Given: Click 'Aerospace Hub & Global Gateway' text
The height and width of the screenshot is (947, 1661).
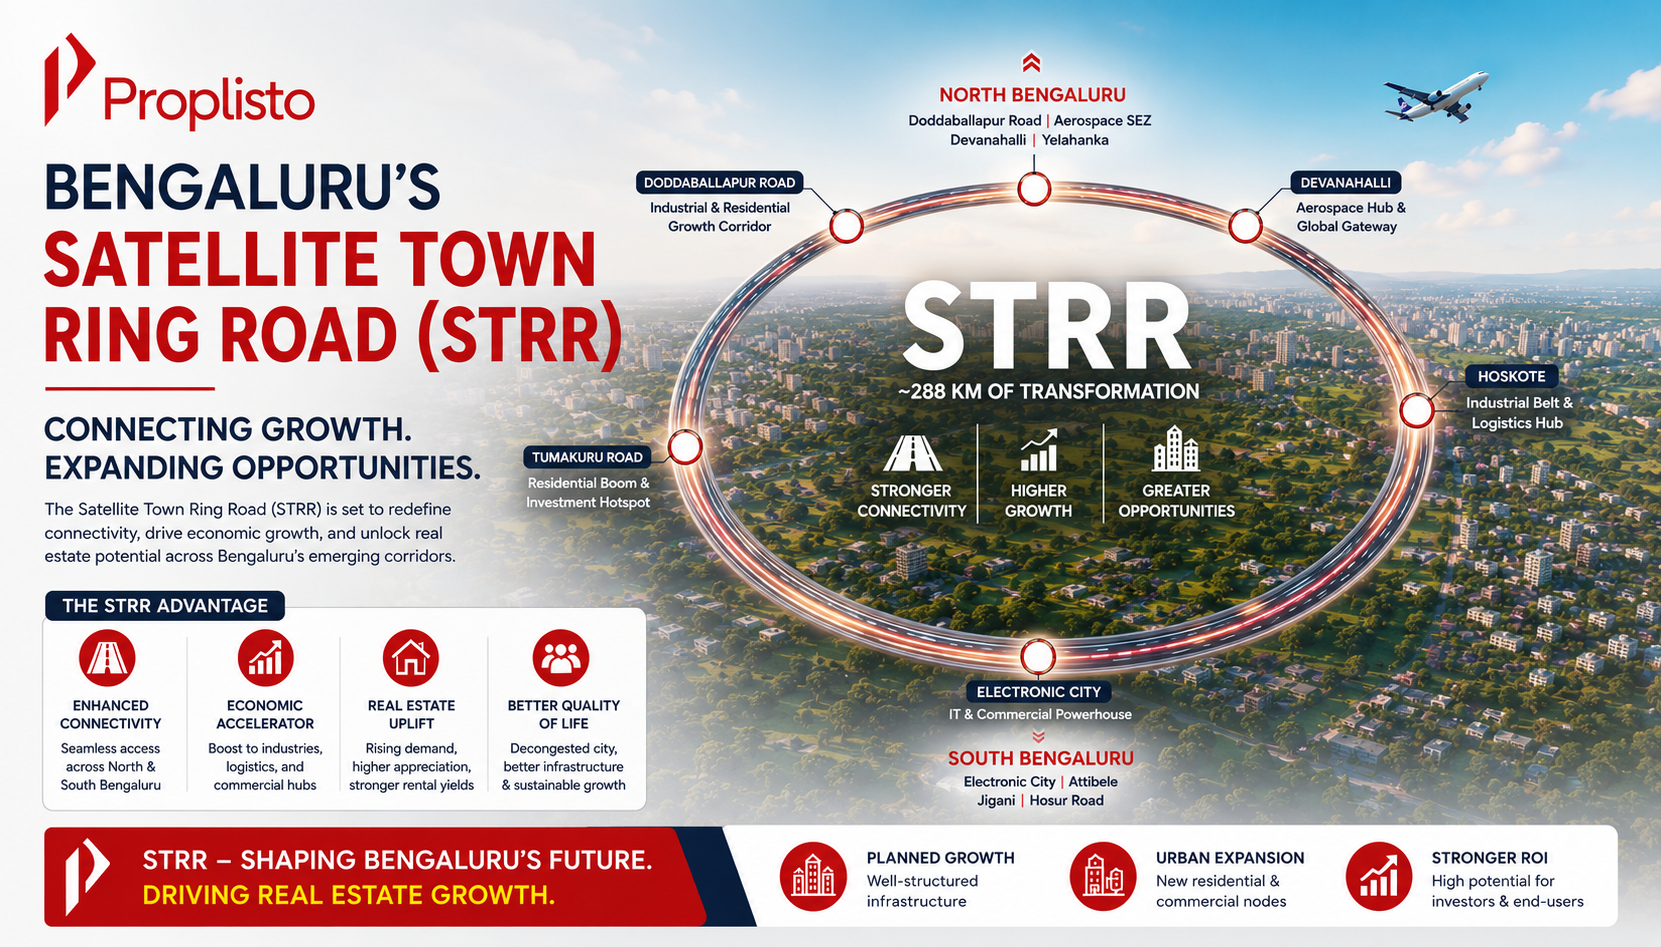Looking at the screenshot, I should click(x=1350, y=217).
